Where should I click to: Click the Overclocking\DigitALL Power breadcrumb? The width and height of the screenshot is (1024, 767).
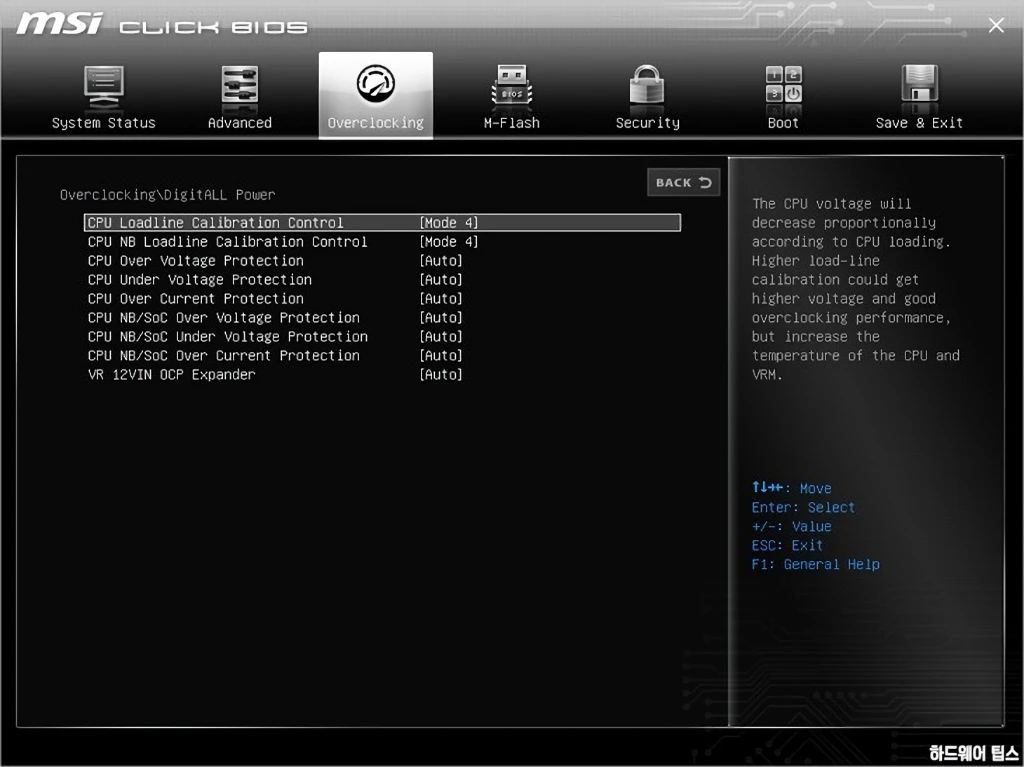[x=167, y=195]
